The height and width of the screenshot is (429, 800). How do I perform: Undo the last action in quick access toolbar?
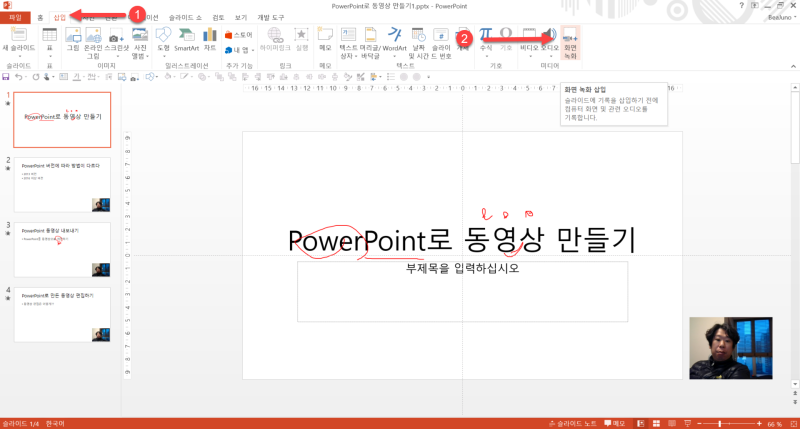tap(18, 77)
